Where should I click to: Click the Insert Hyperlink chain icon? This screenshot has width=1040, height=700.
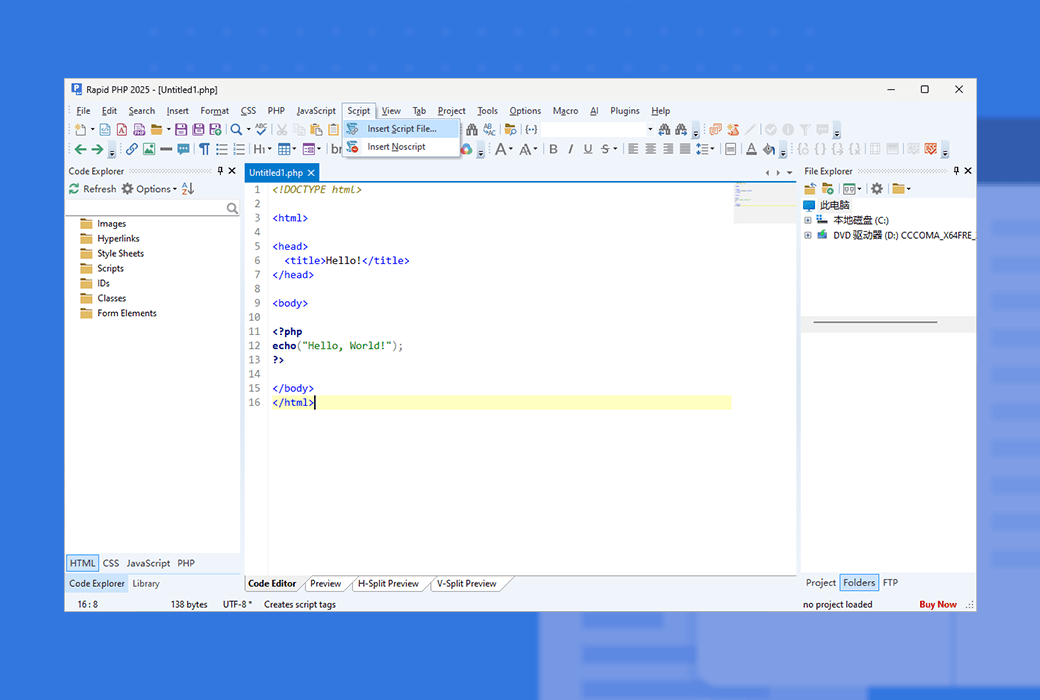pos(132,149)
